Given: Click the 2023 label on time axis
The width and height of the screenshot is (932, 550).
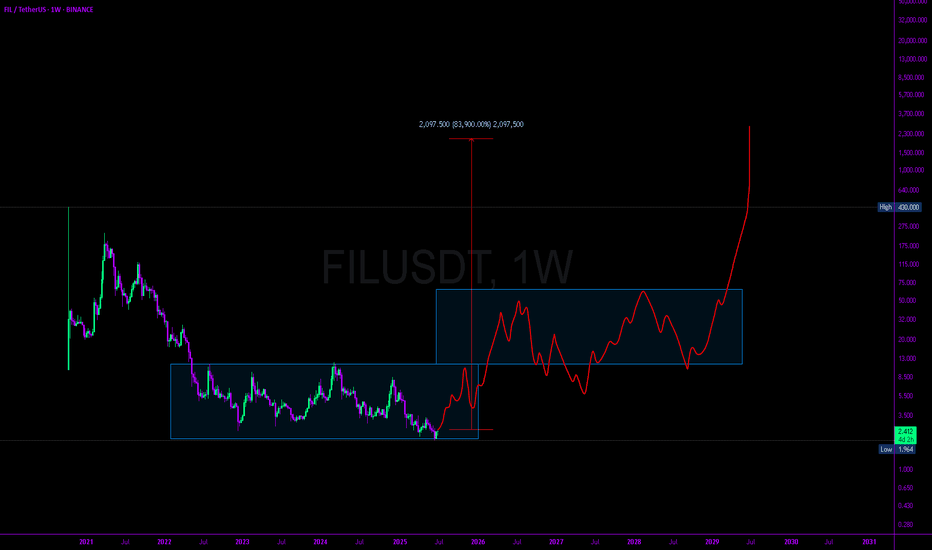Looking at the screenshot, I should pyautogui.click(x=243, y=542).
